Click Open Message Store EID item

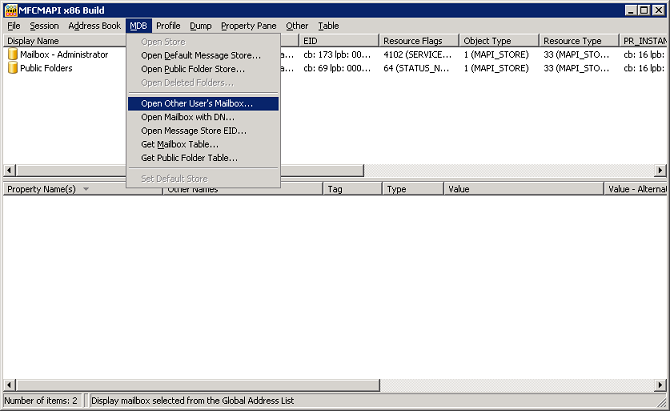[193, 131]
